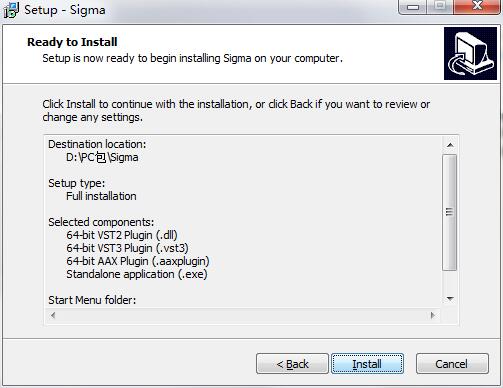Open the Setup icon system menu
The width and height of the screenshot is (503, 388).
point(11,10)
